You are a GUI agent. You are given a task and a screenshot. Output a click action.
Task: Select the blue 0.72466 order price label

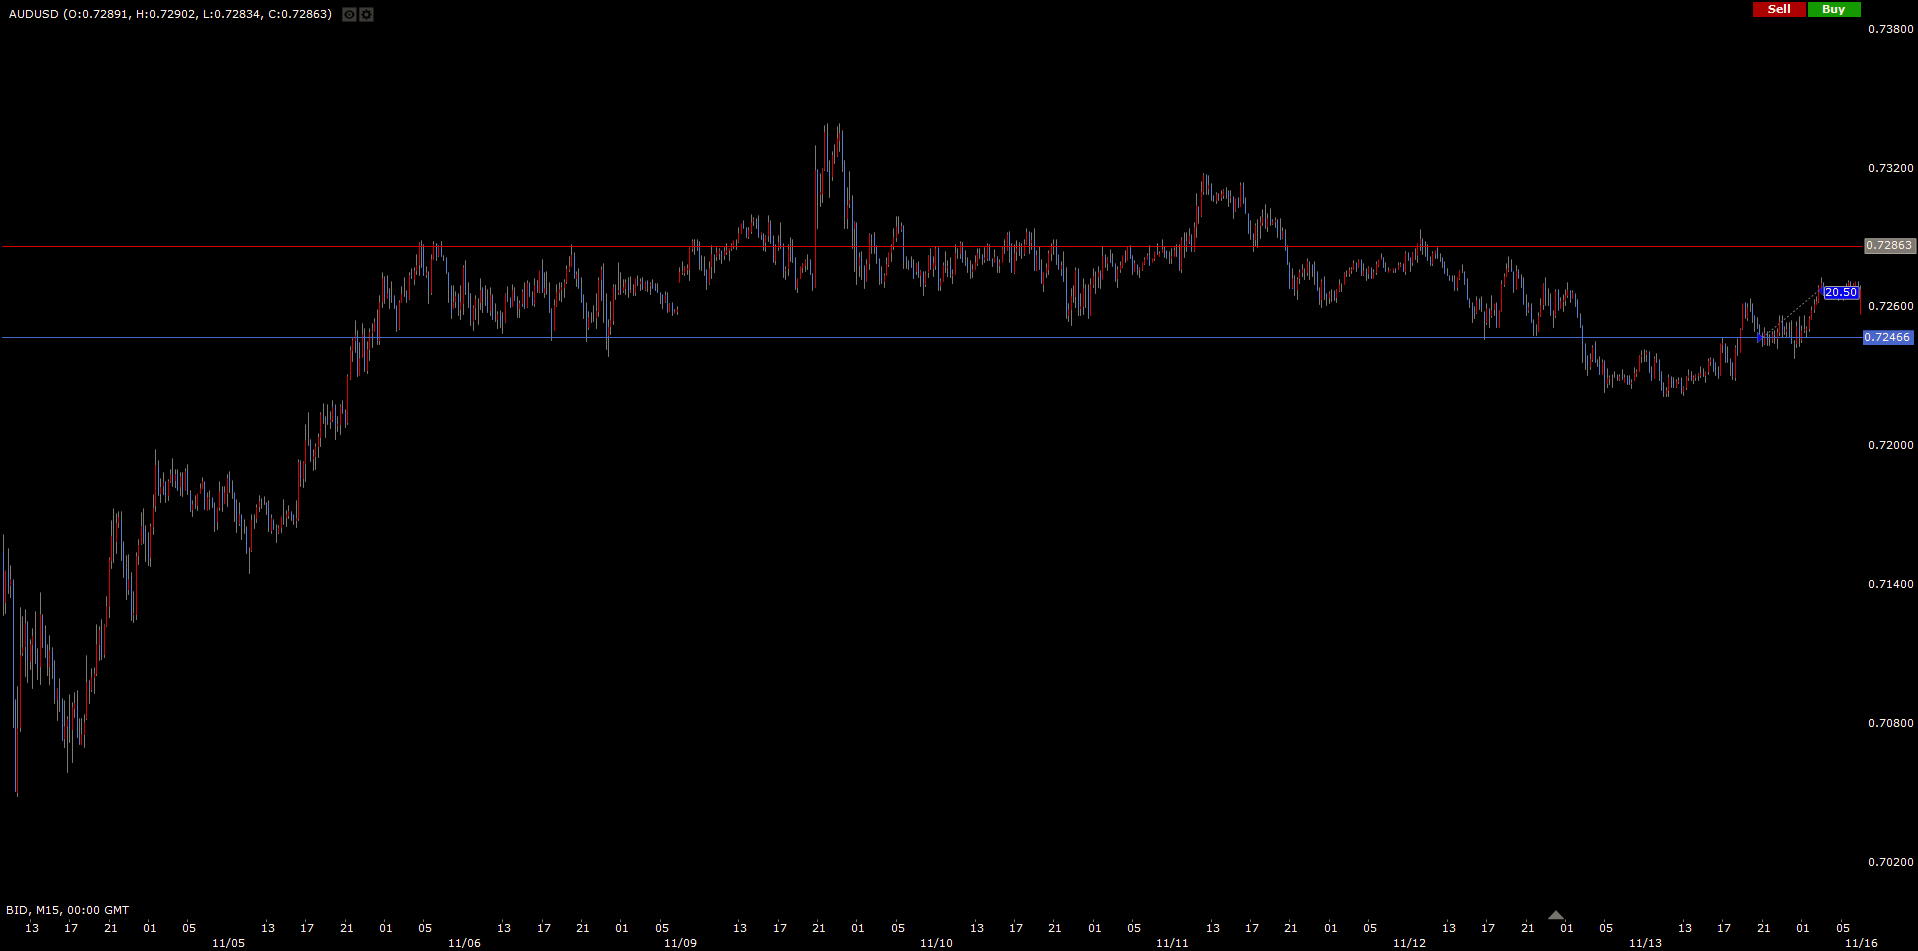pyautogui.click(x=1887, y=338)
